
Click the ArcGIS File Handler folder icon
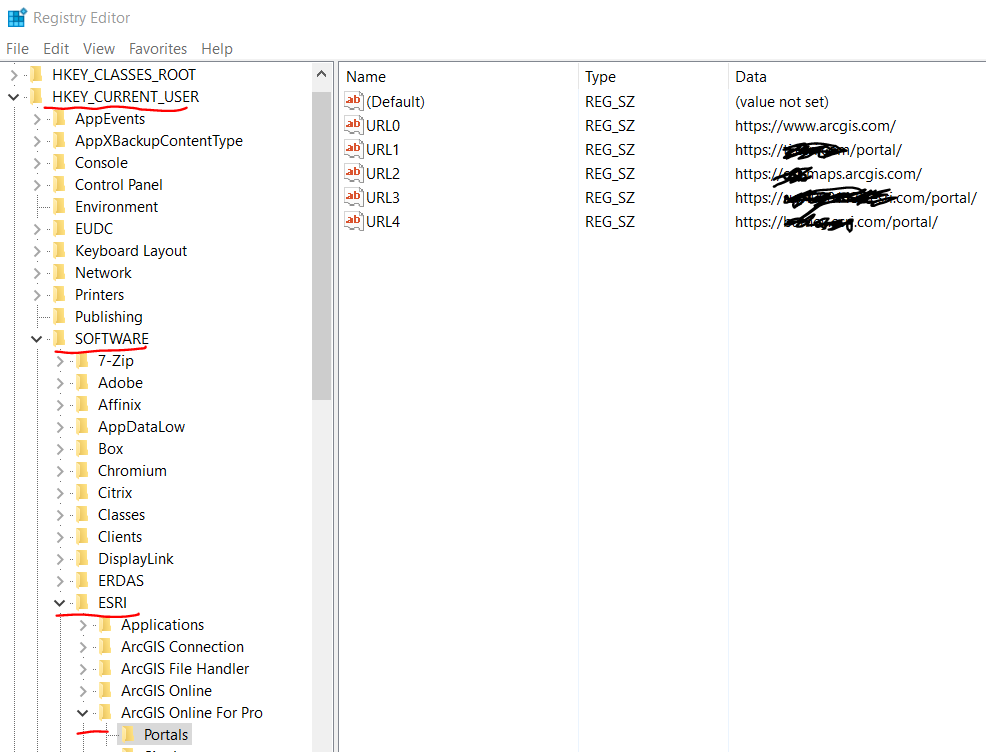pyautogui.click(x=106, y=669)
